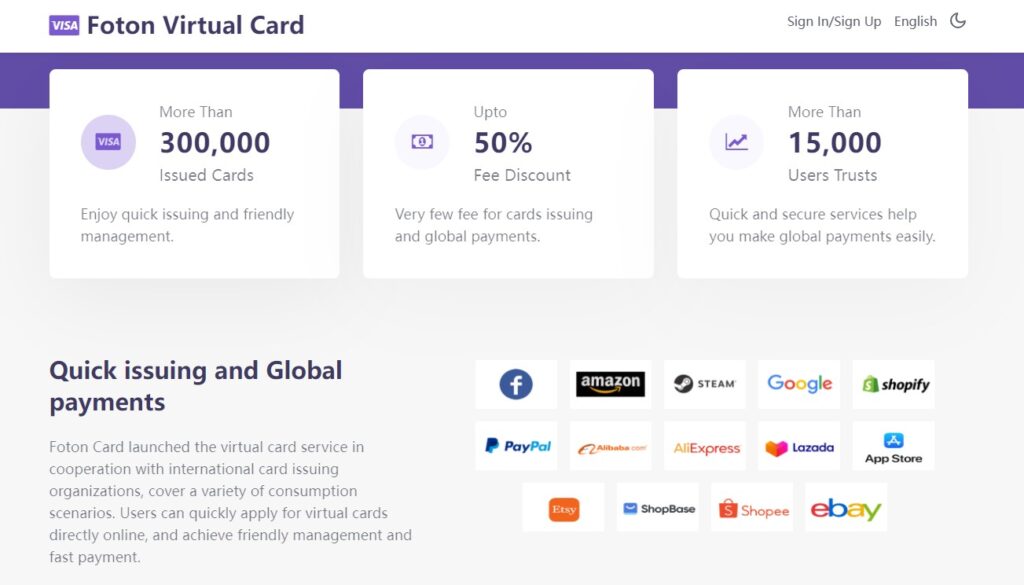Select the App Store logo tile
The image size is (1024, 585).
click(893, 446)
